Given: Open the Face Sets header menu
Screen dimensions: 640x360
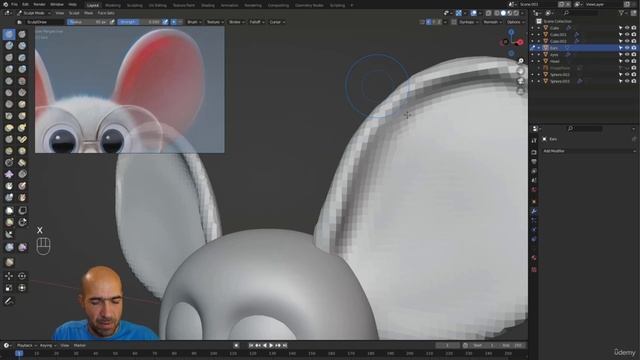Looking at the screenshot, I should 106,13.
